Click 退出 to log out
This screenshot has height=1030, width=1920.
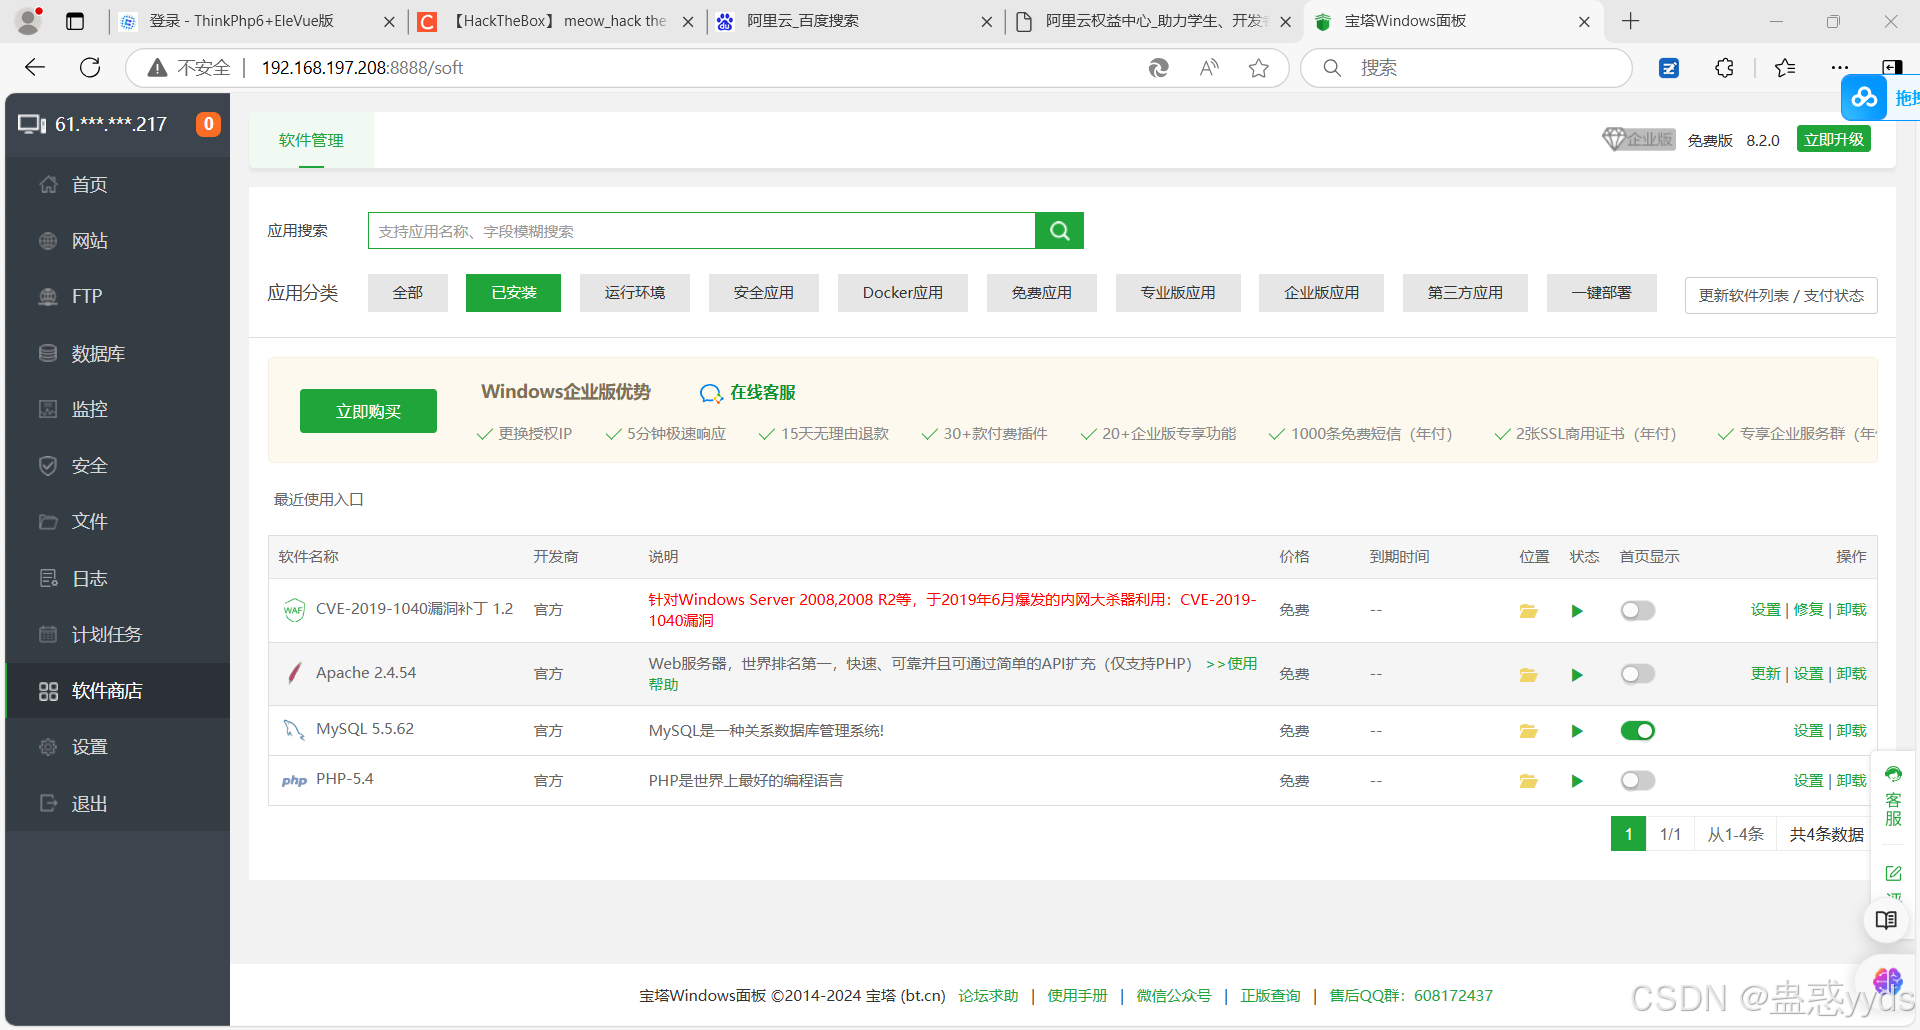(118, 804)
